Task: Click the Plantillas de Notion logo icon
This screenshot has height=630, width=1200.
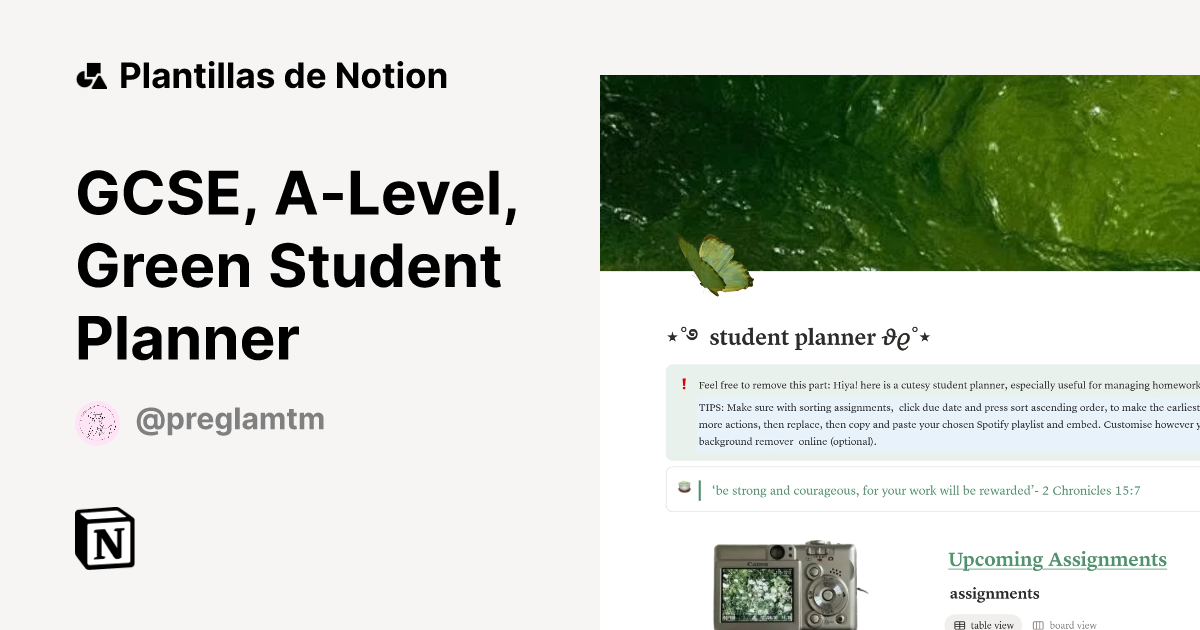Action: 94,75
